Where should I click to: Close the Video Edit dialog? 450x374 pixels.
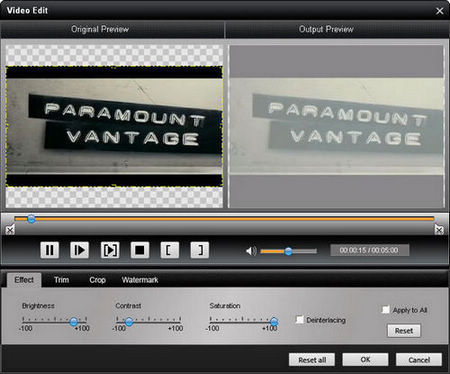coord(440,11)
